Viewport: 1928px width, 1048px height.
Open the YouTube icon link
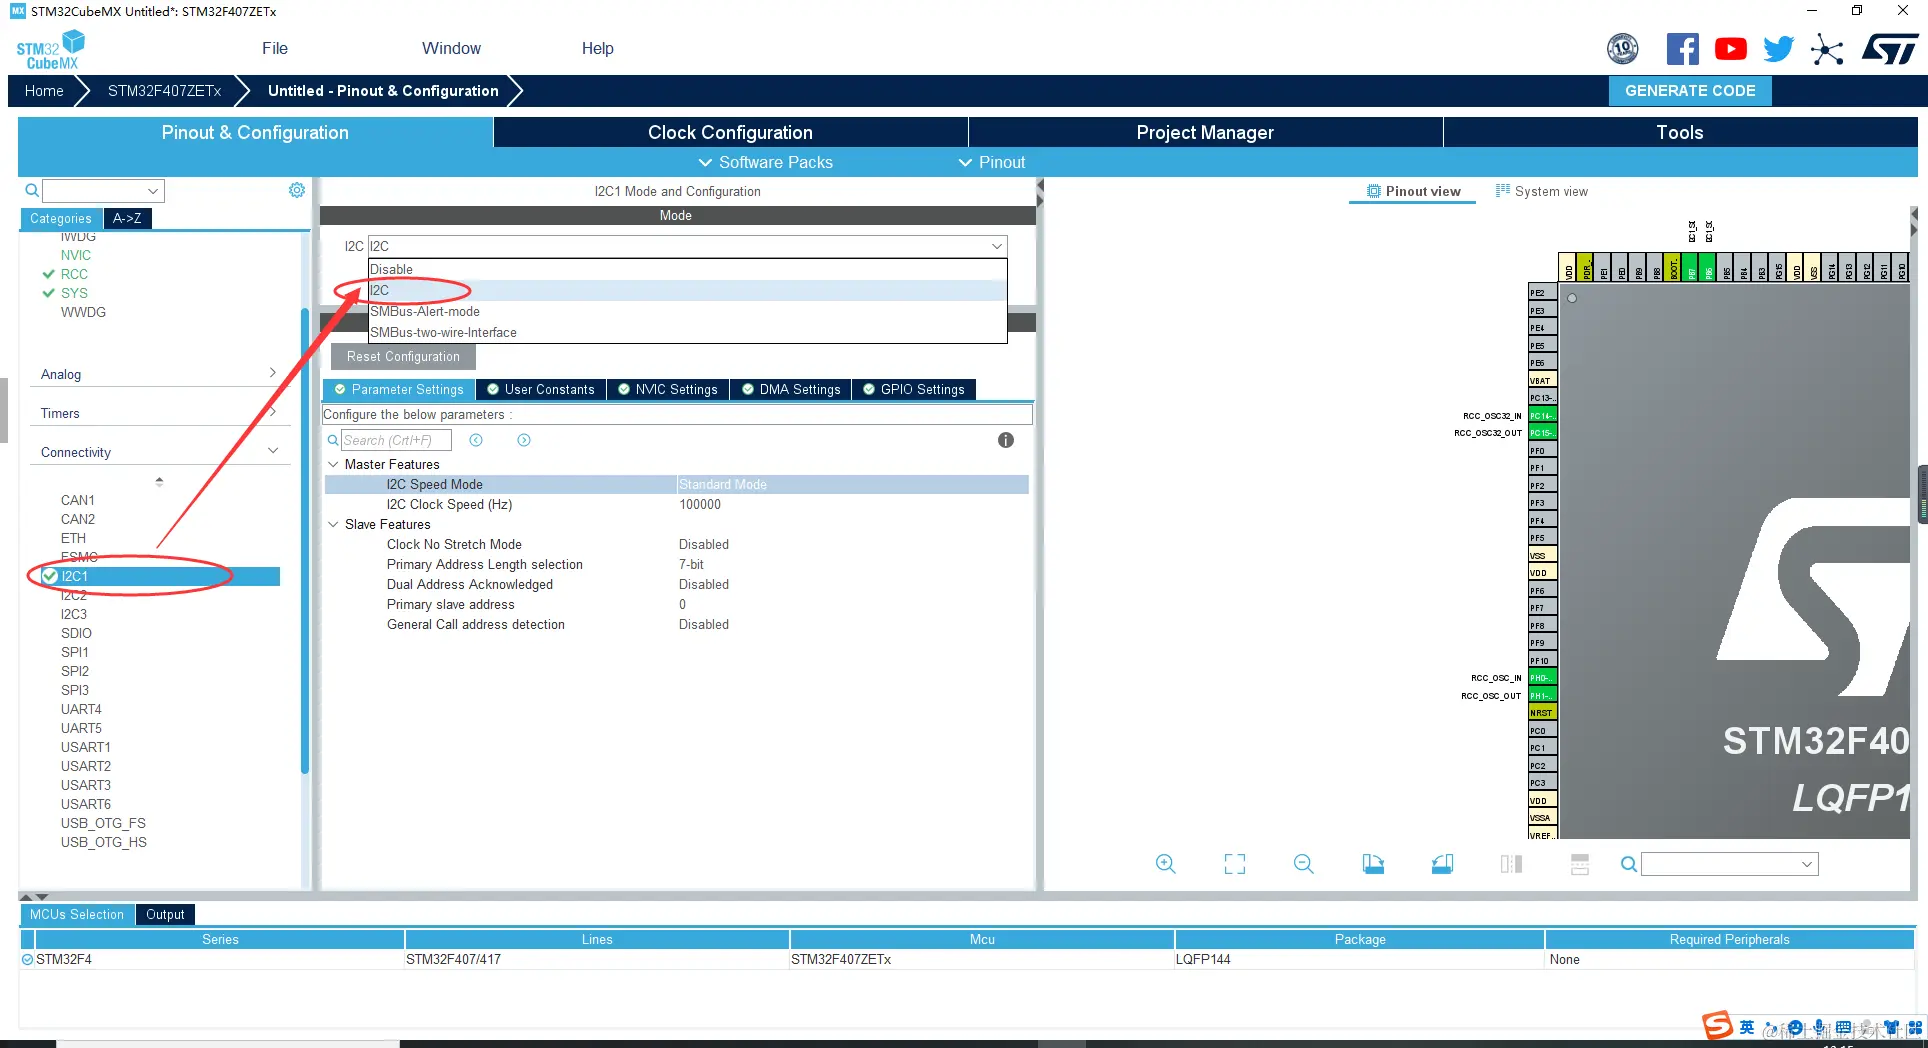click(x=1730, y=49)
